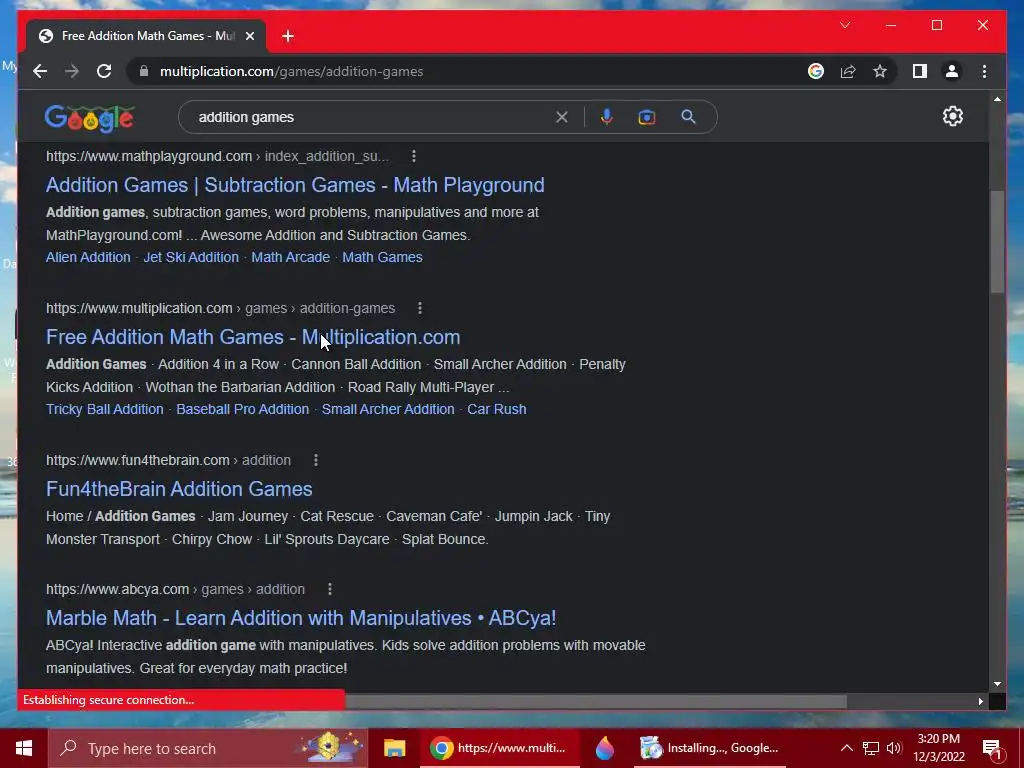Click the scroll down arrow
The image size is (1024, 768).
997,684
